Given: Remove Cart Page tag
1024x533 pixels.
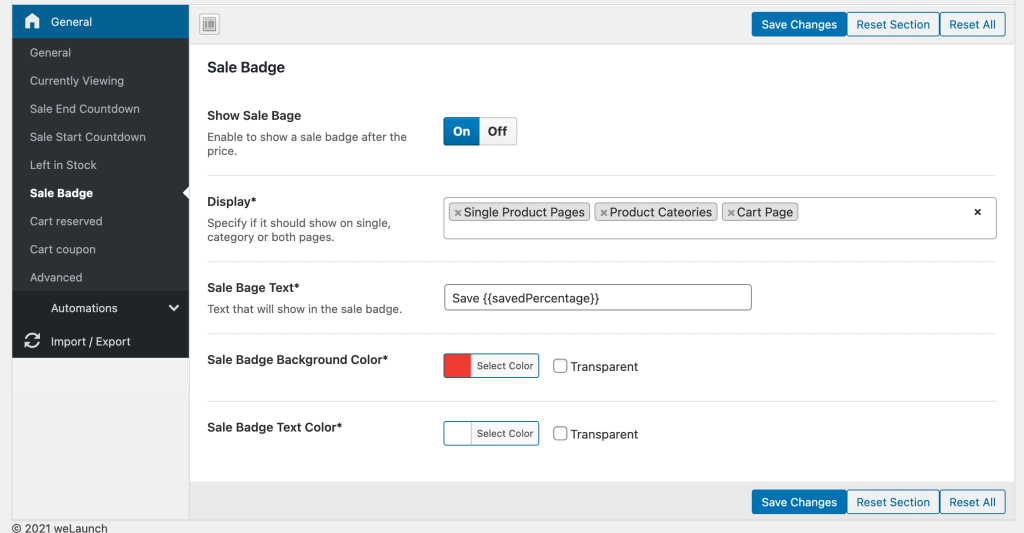Looking at the screenshot, I should click(x=731, y=212).
